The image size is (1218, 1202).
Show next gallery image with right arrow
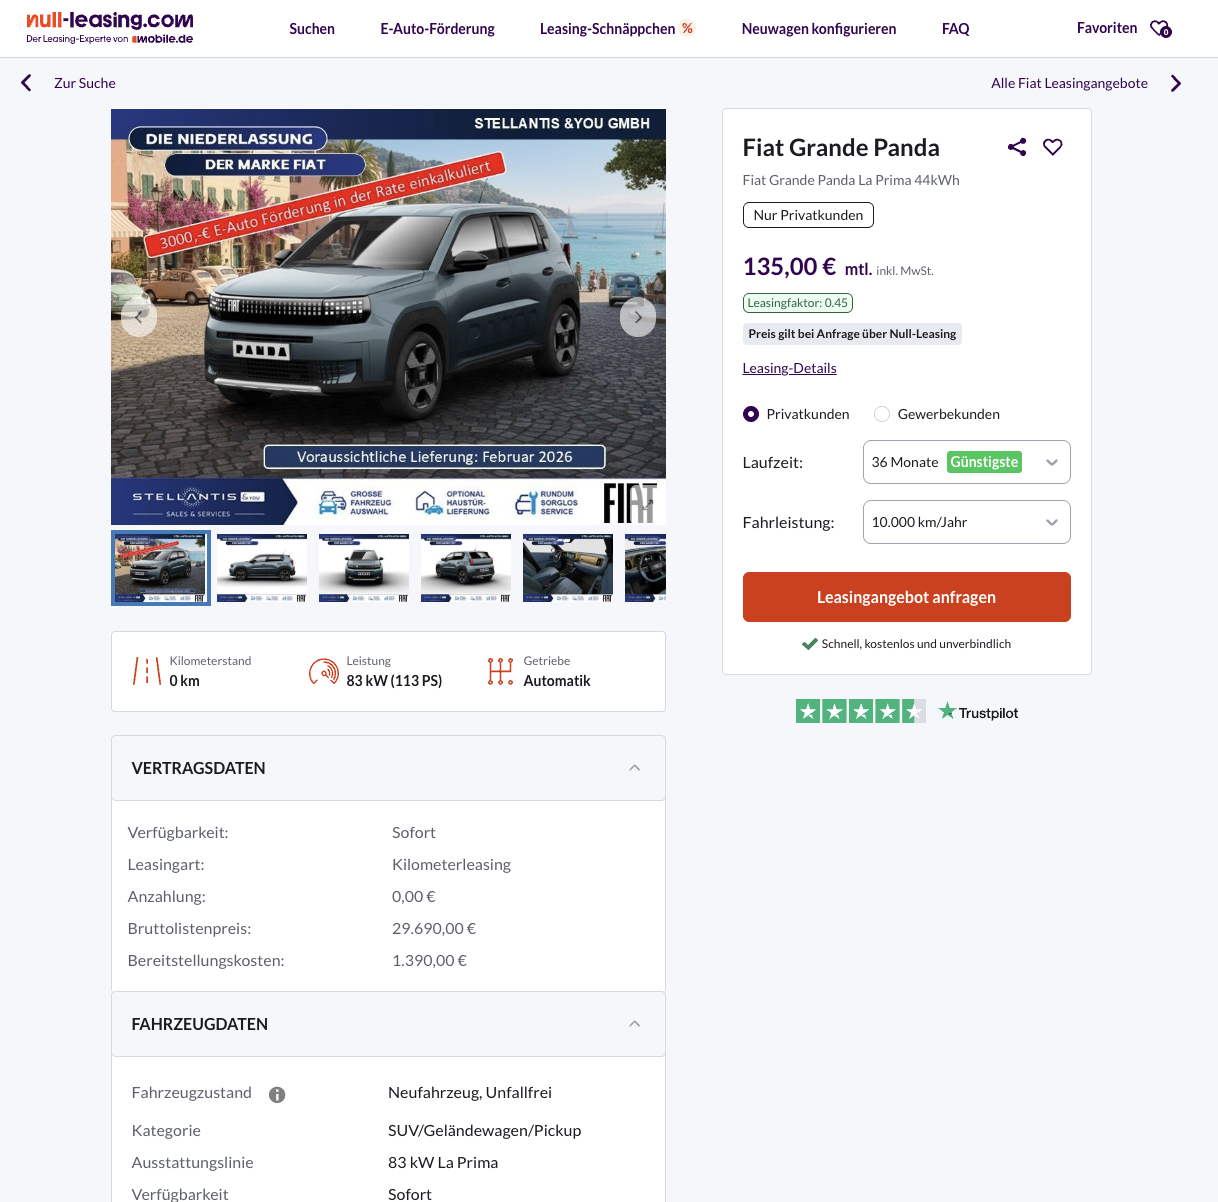(638, 317)
